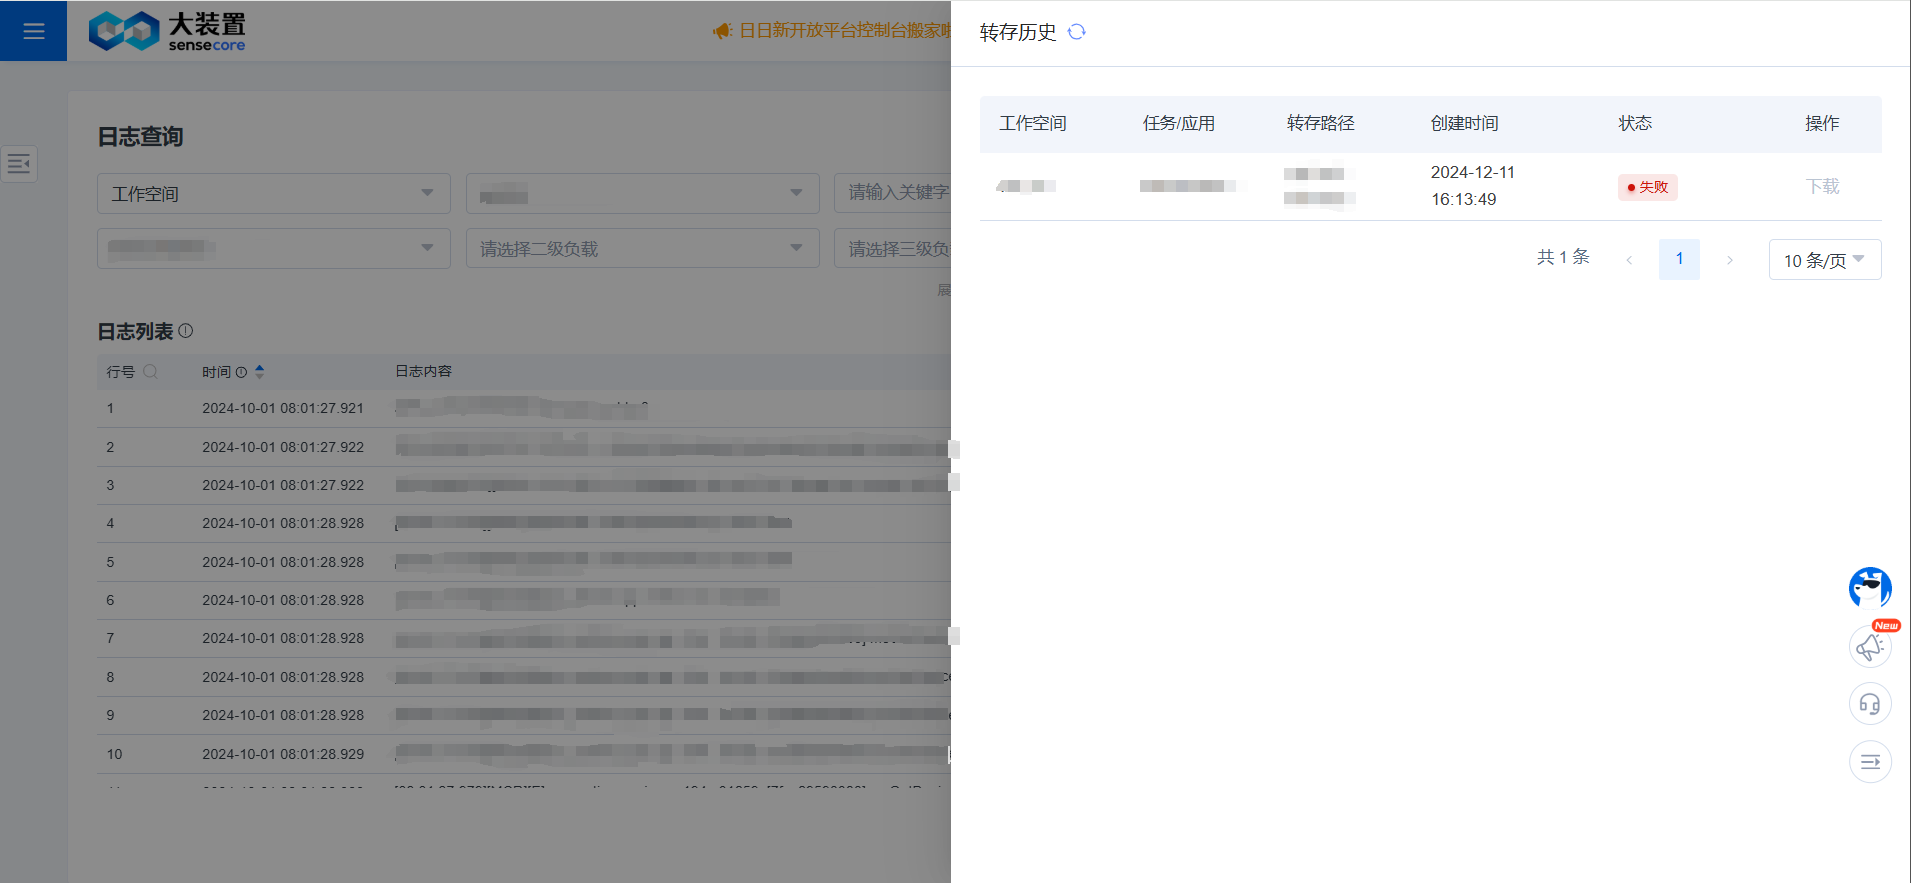This screenshot has width=1911, height=883.
Task: Select page 1 in pagination
Action: [x=1679, y=259]
